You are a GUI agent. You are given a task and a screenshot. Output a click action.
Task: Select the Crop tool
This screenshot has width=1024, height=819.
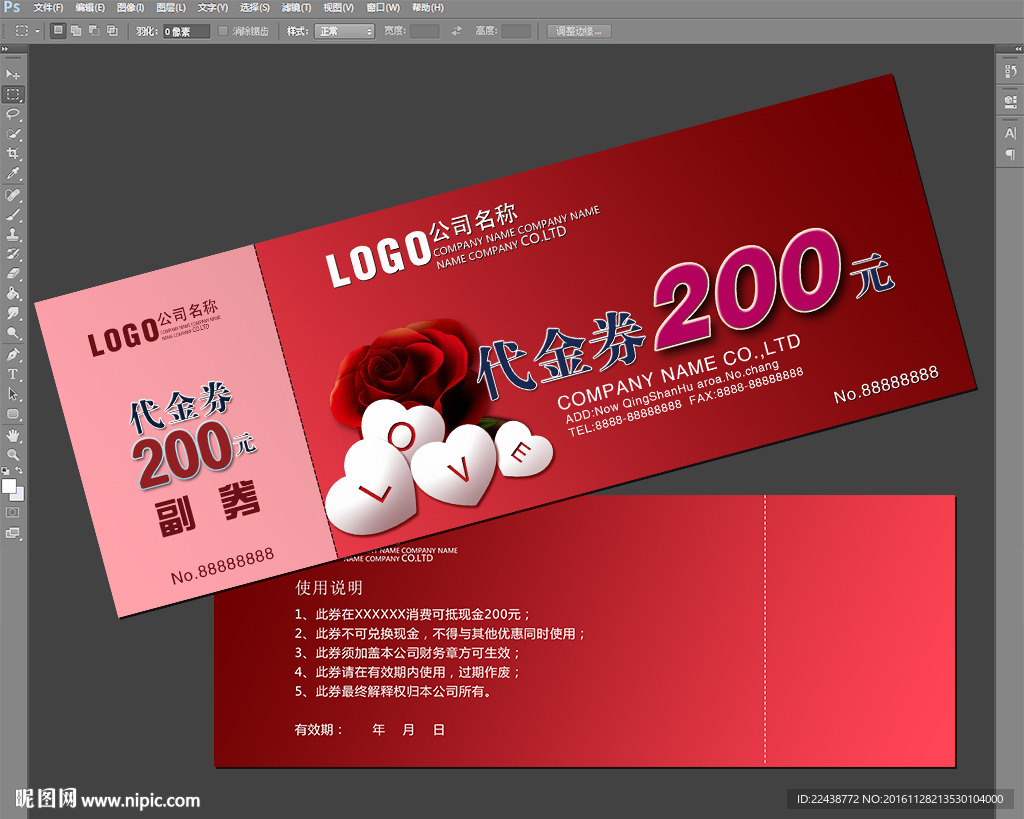12,153
